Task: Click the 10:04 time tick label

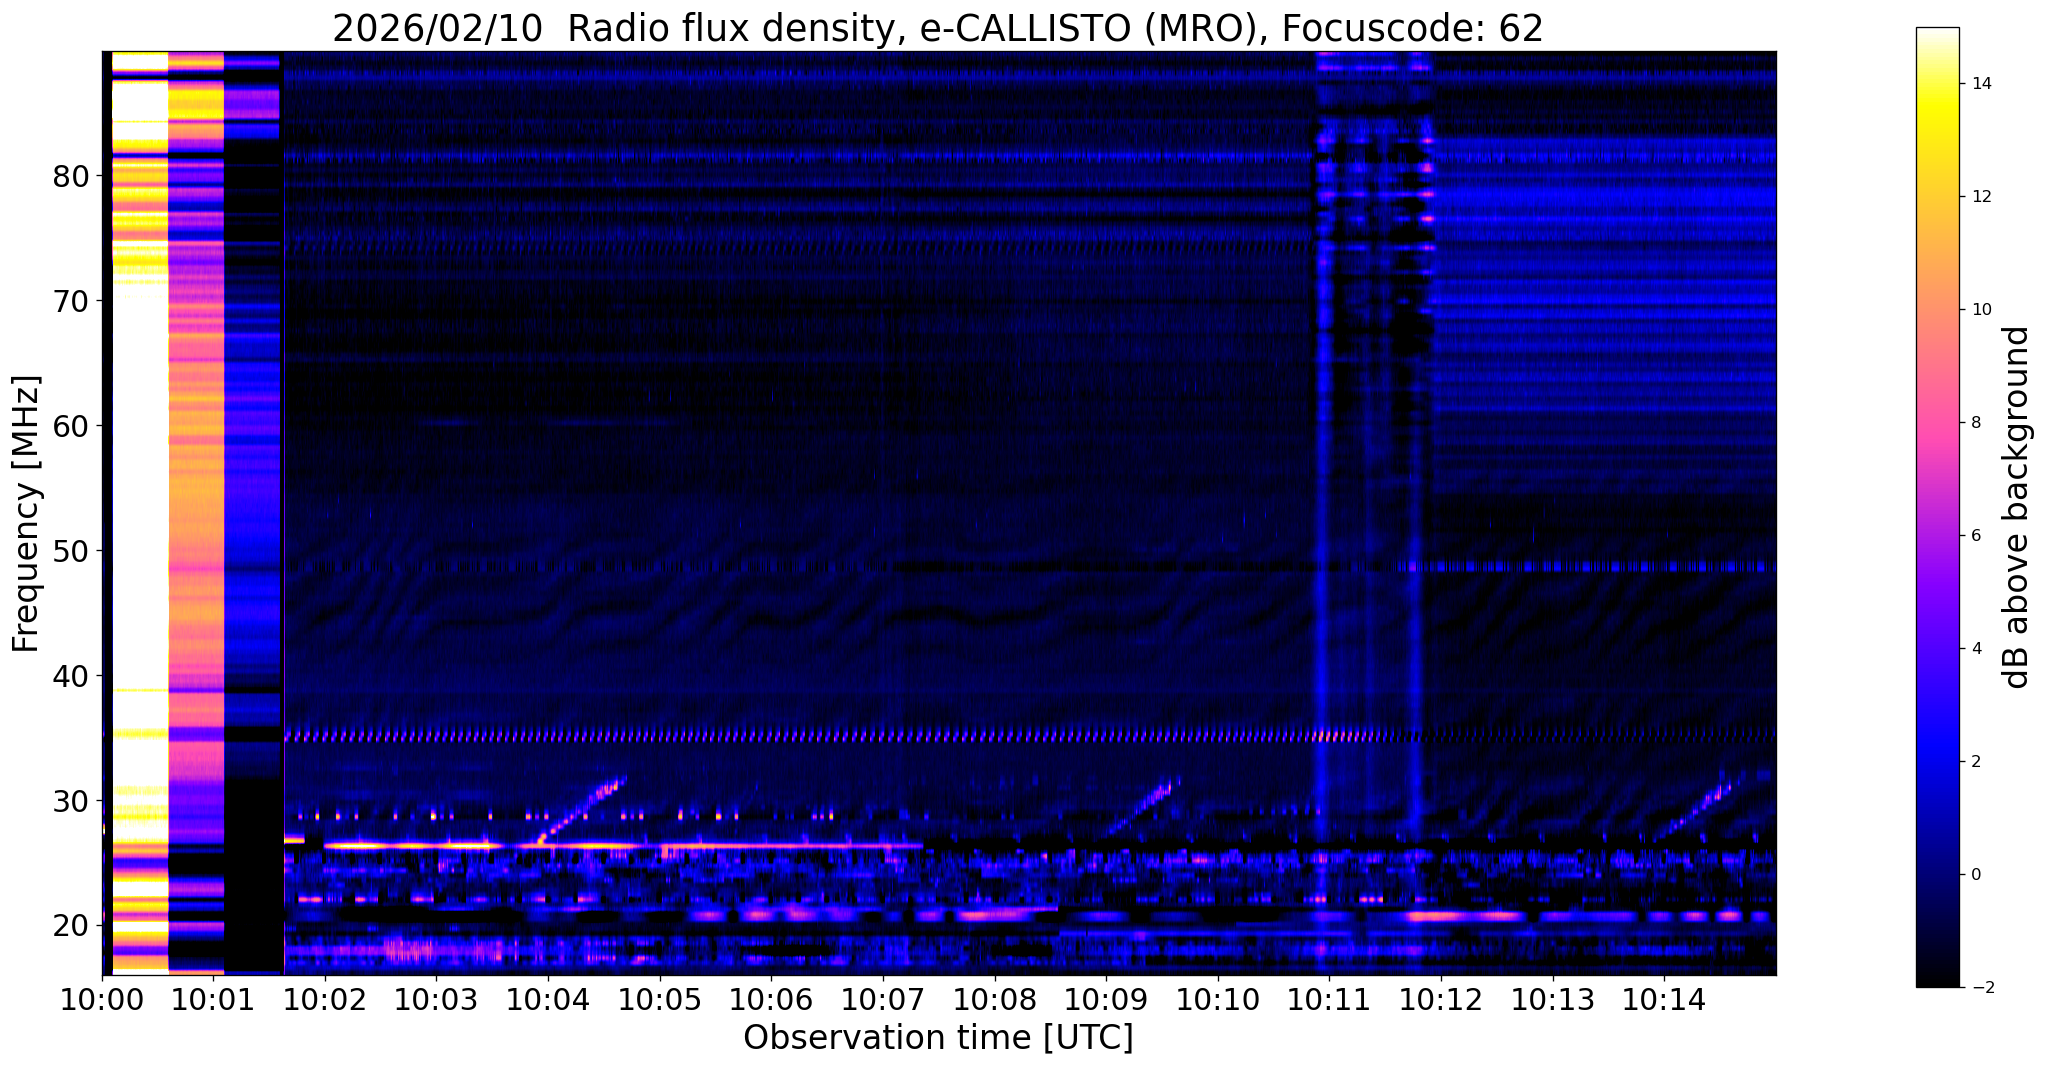Action: (x=548, y=999)
